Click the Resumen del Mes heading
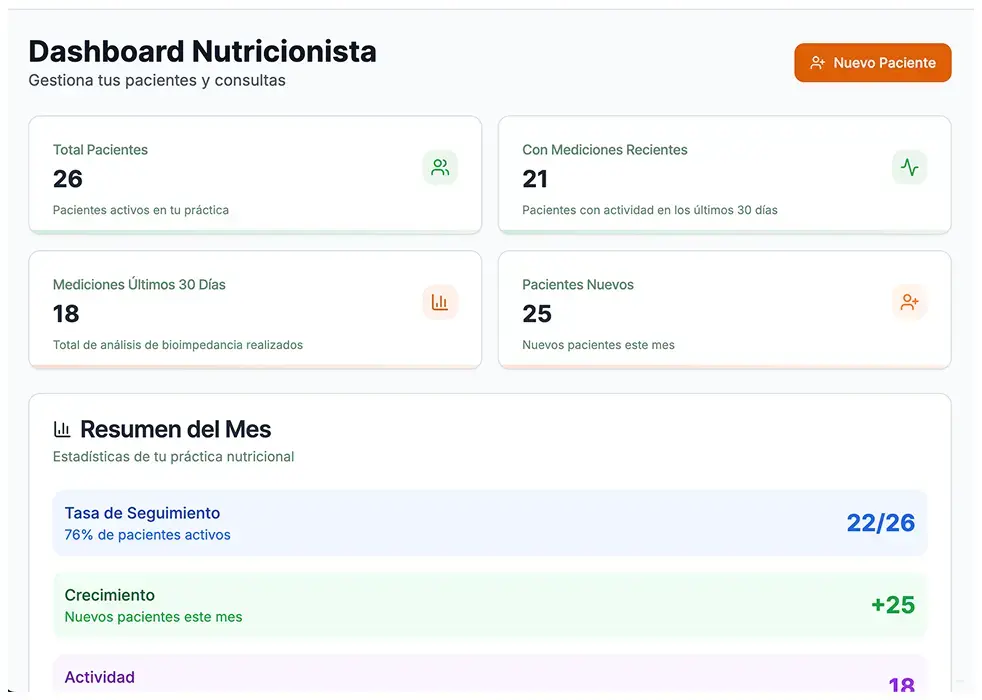Image resolution: width=982 pixels, height=700 pixels. [x=176, y=428]
